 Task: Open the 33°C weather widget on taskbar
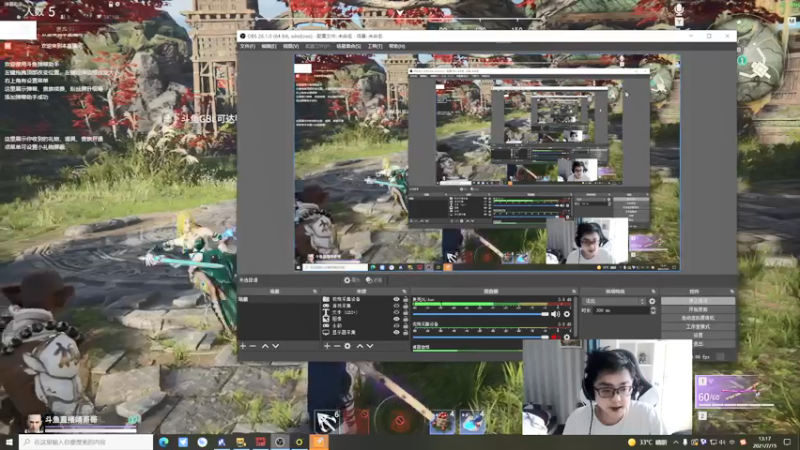(647, 442)
